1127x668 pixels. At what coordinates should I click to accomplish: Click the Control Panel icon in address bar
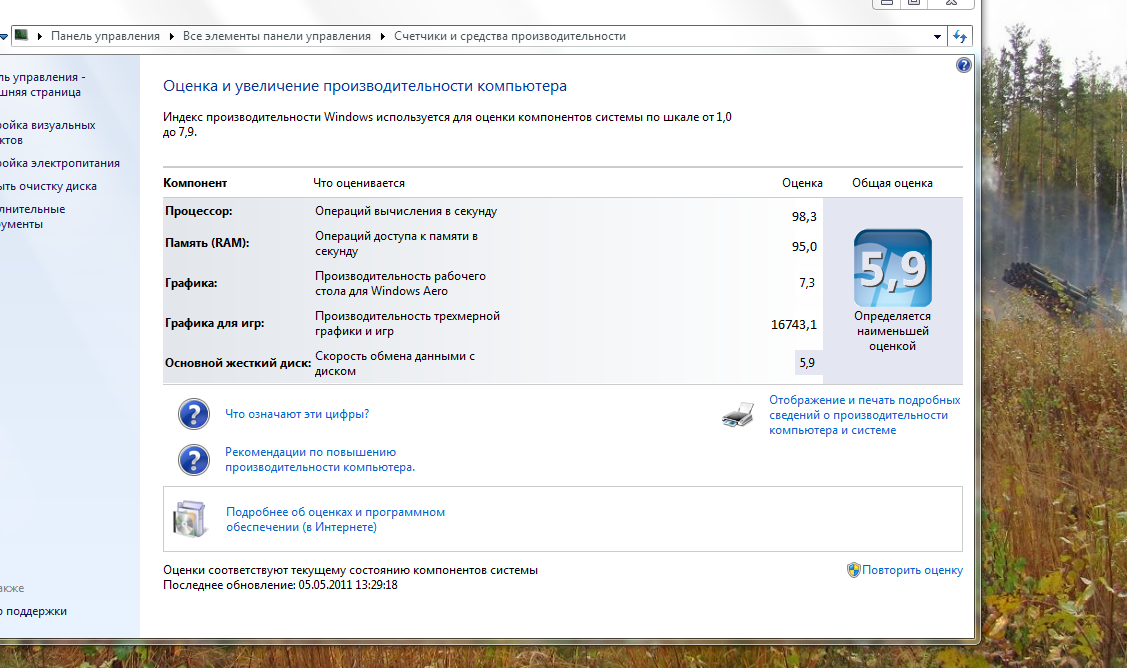click(x=21, y=36)
